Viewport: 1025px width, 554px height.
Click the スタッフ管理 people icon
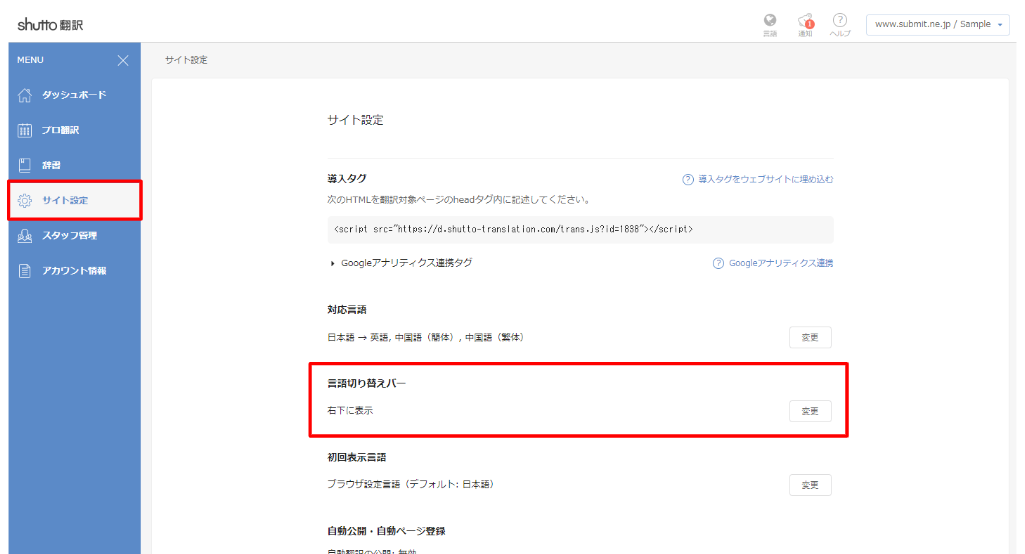(25, 235)
